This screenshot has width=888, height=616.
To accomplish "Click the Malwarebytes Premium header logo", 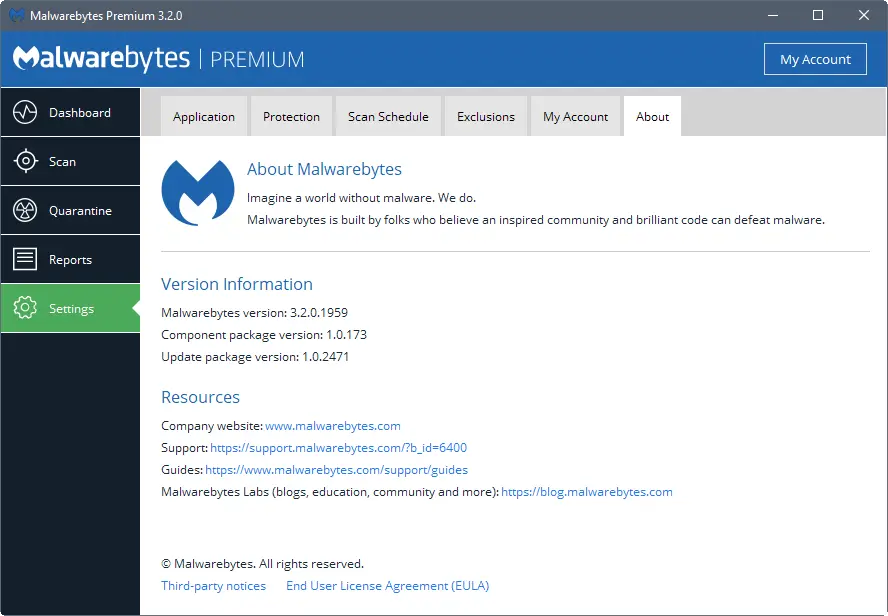I will point(158,59).
